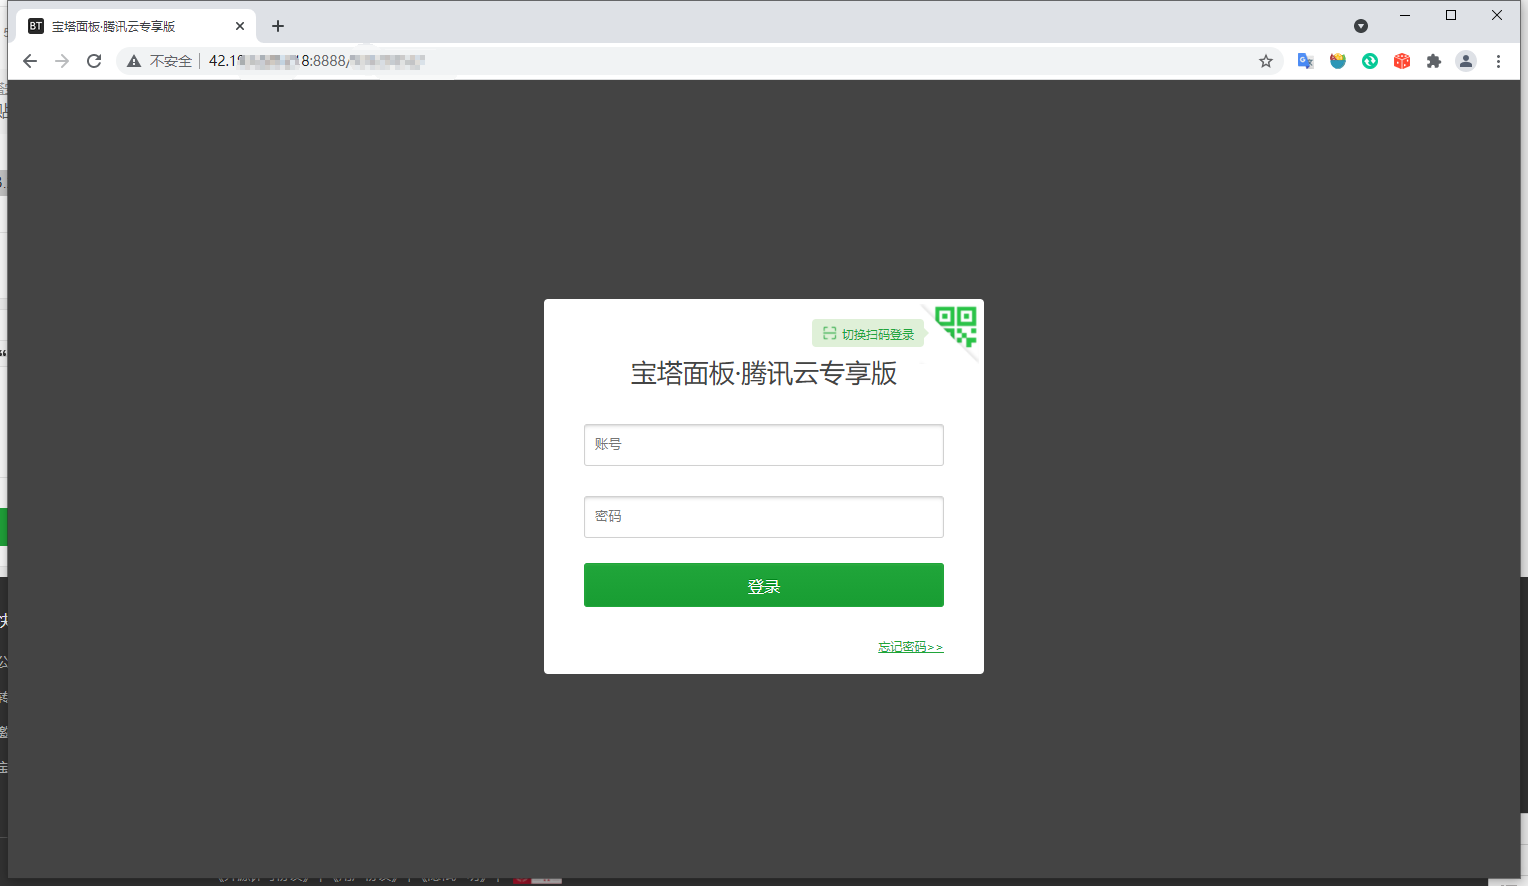Open the green circular extension icon
This screenshot has height=886, width=1528.
point(1370,61)
